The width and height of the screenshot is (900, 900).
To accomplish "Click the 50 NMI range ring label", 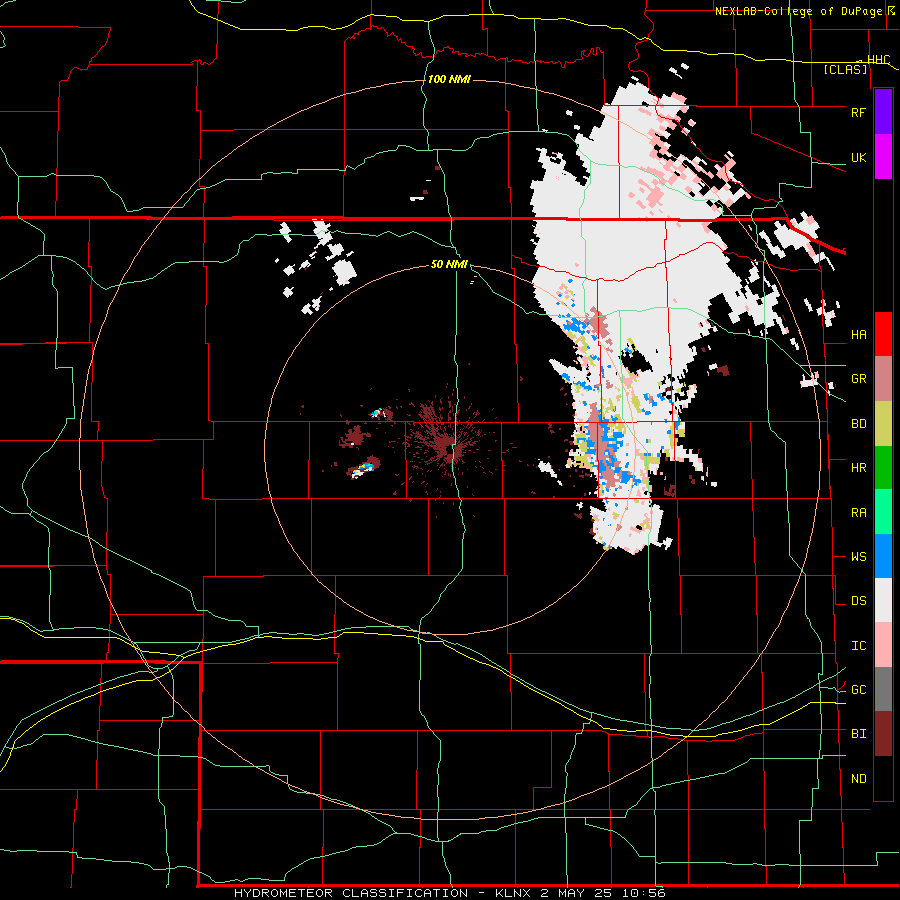I will click(449, 264).
